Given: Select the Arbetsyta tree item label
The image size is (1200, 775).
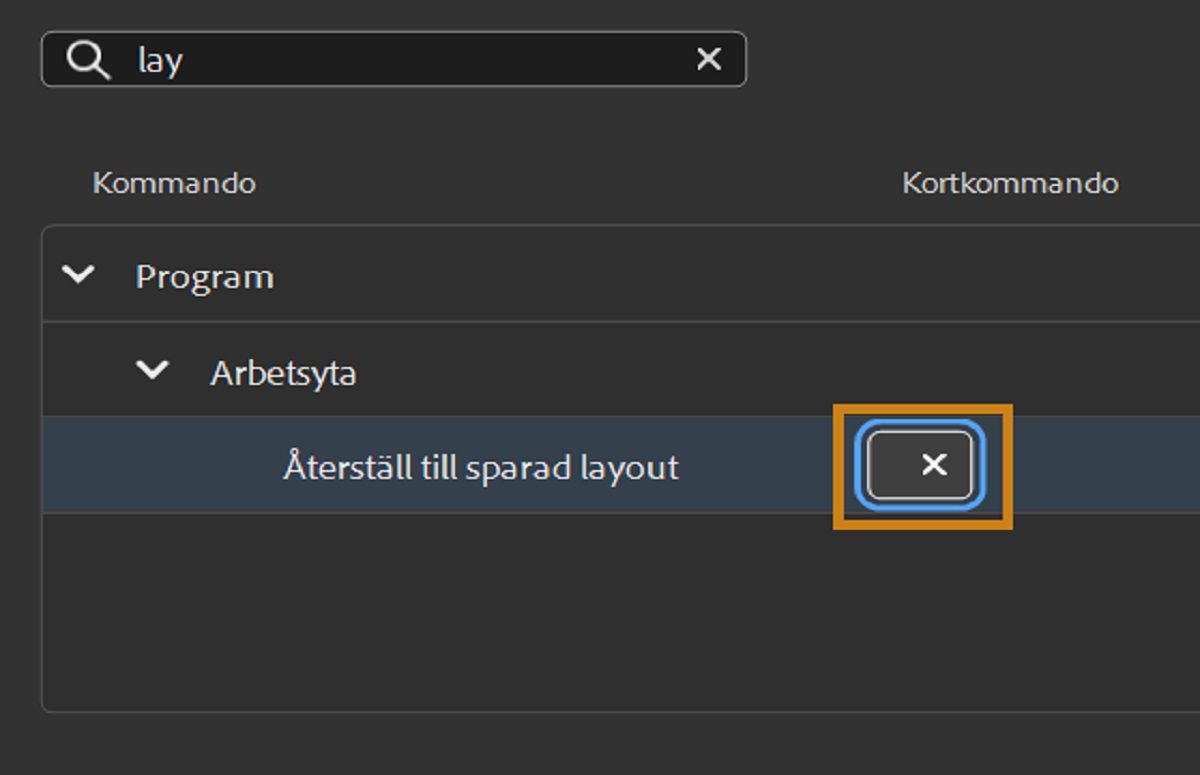Looking at the screenshot, I should [x=283, y=373].
